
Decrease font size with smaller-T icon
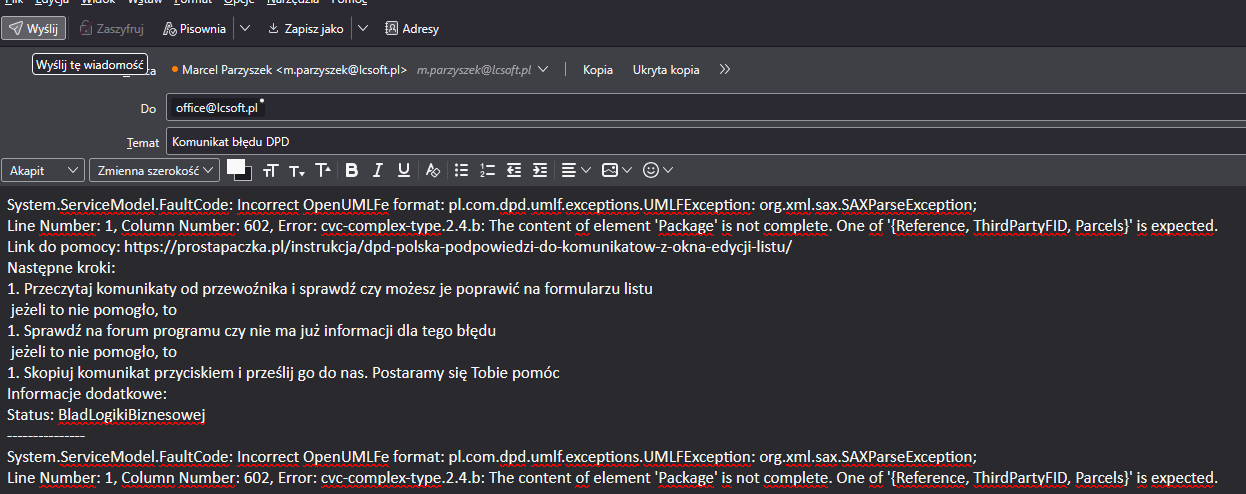296,171
